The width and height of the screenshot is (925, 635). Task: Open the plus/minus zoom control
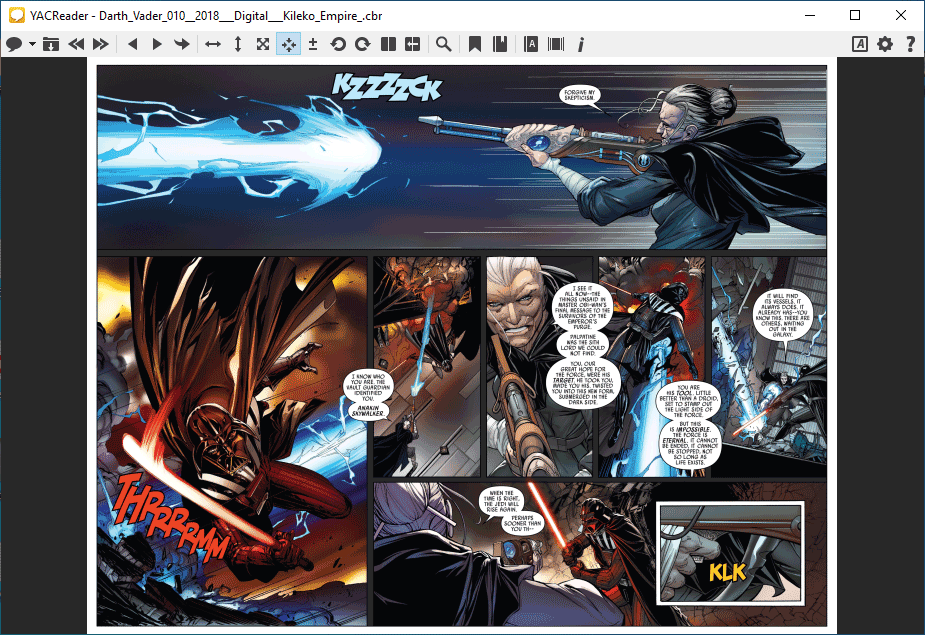313,44
